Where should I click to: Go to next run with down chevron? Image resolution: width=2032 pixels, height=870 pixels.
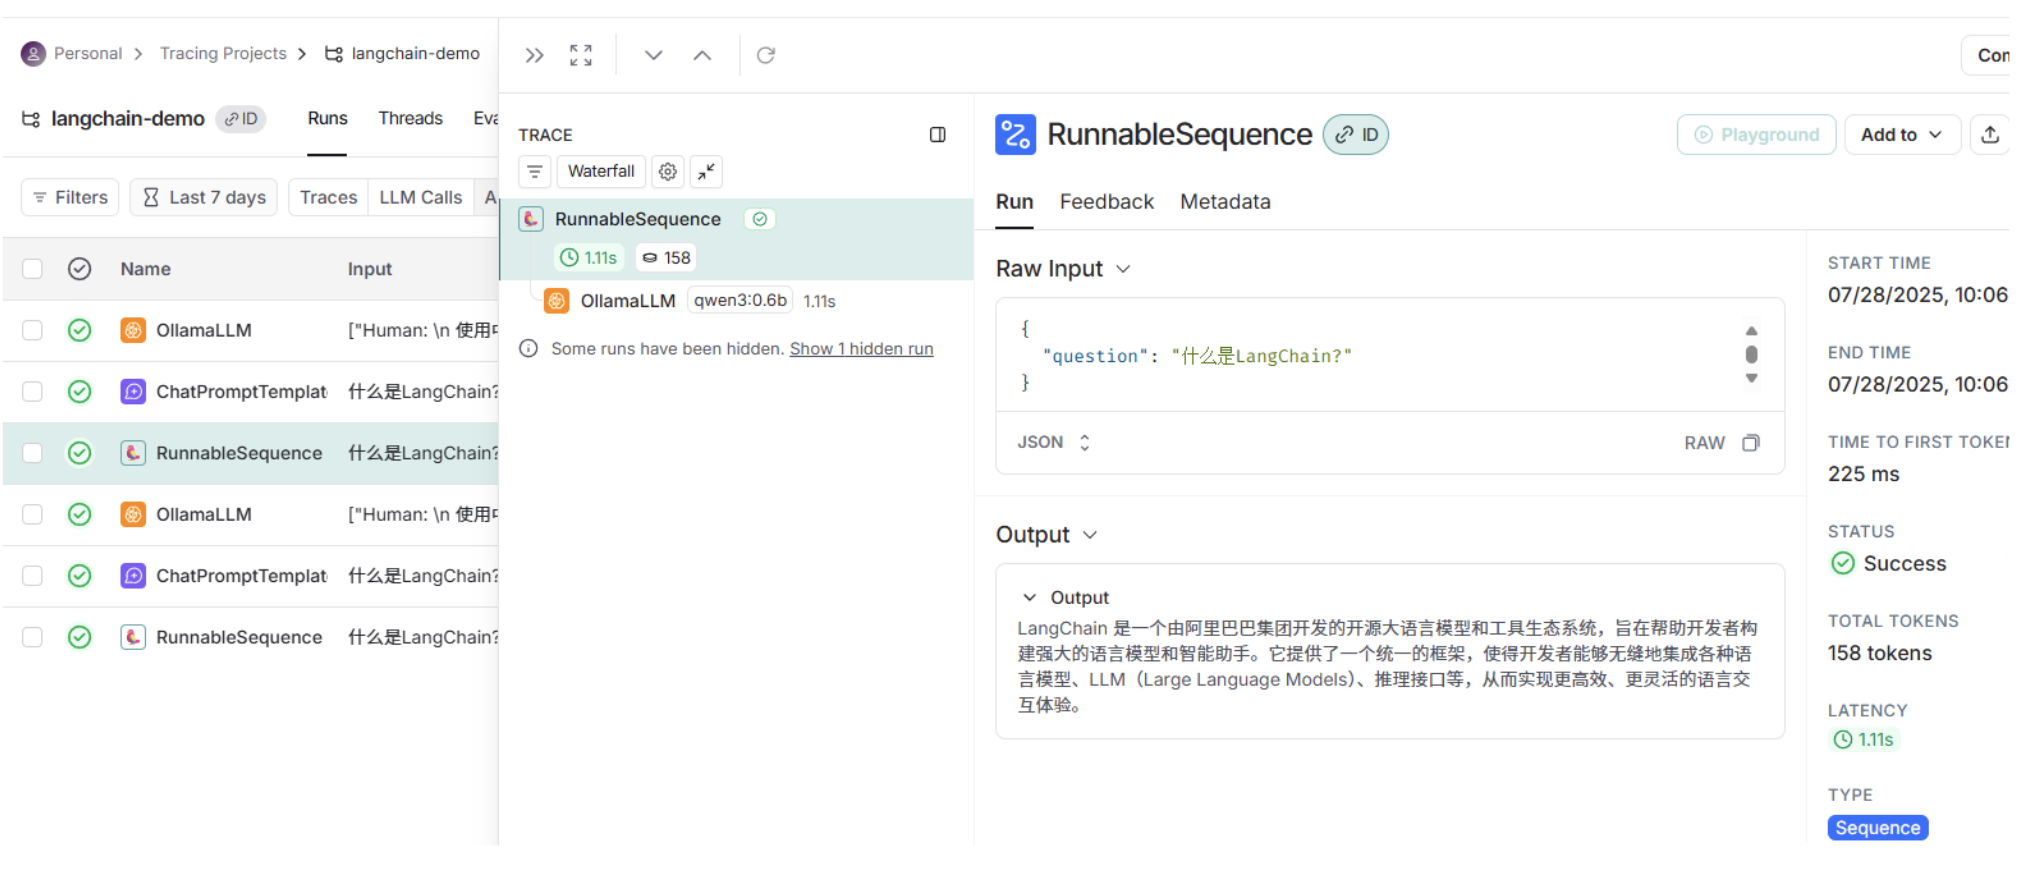[x=653, y=55]
